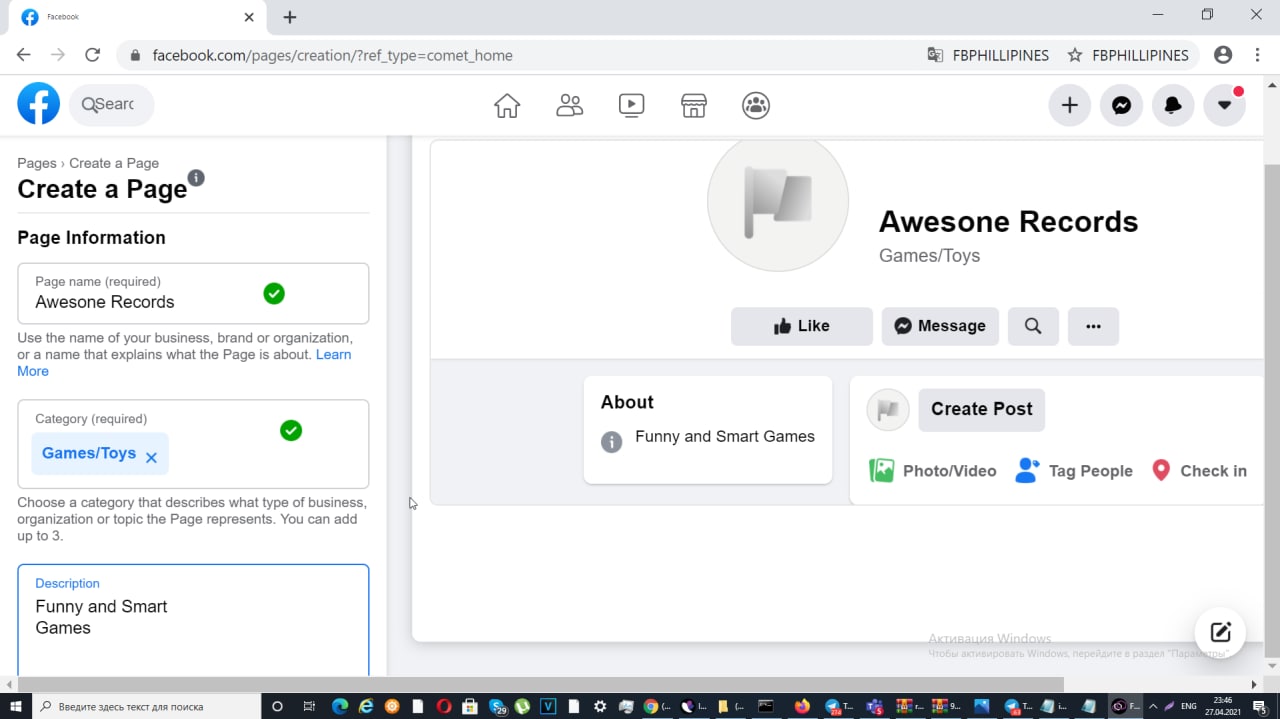The width and height of the screenshot is (1280, 719).
Task: Remove the Games/Toys category tag
Action: click(x=151, y=458)
